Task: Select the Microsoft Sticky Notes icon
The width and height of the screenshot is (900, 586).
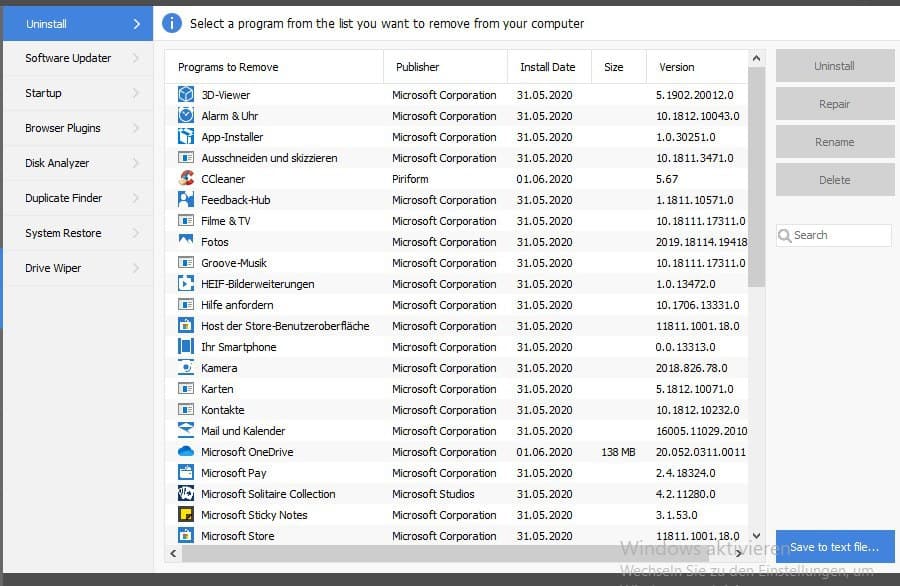Action: pos(185,515)
